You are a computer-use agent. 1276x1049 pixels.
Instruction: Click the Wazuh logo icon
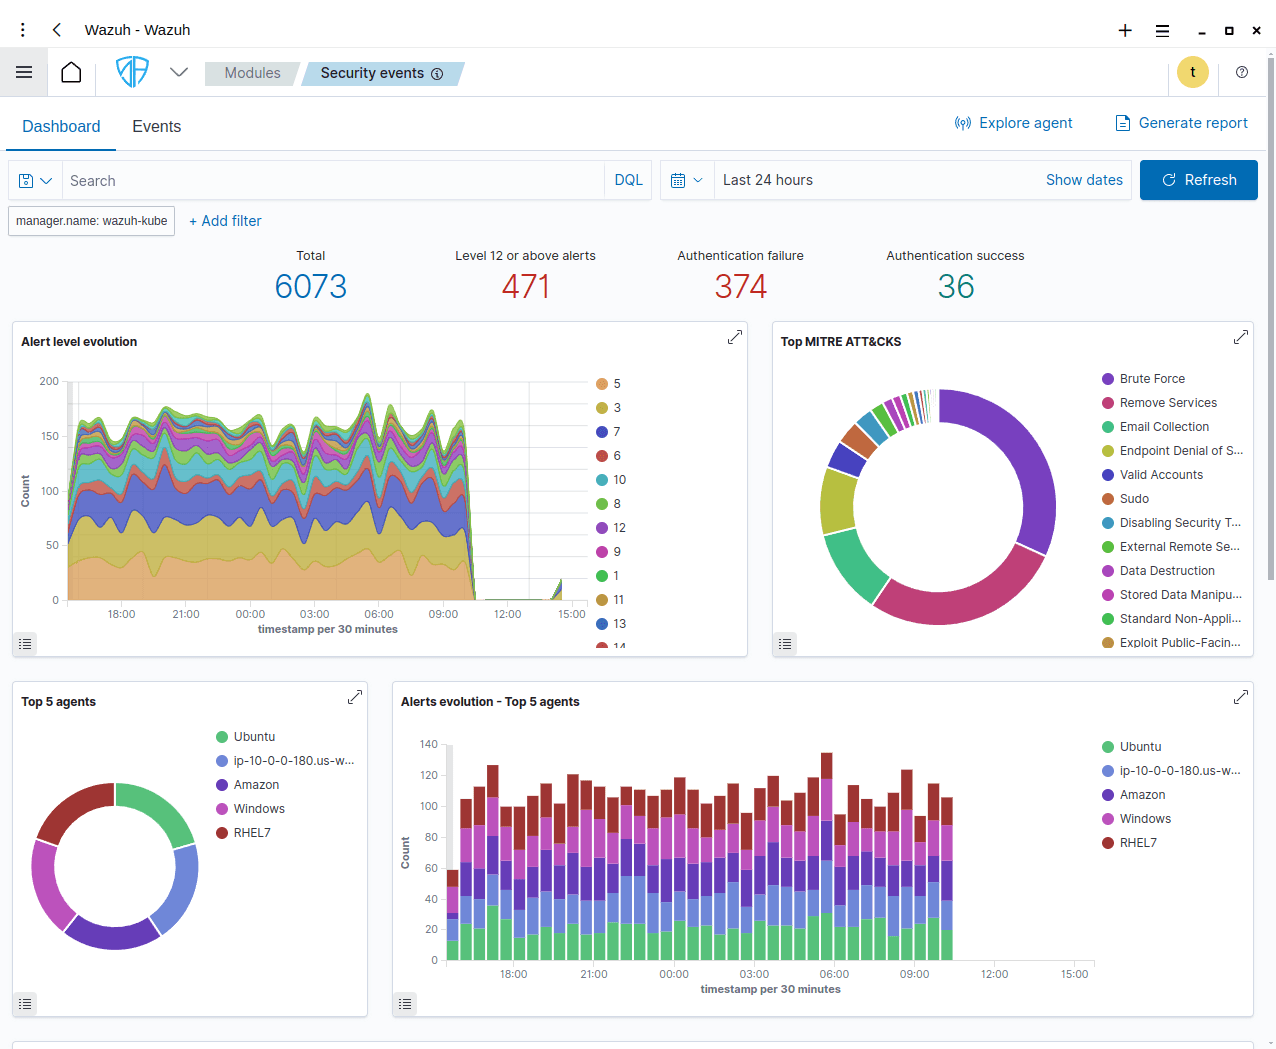click(132, 72)
